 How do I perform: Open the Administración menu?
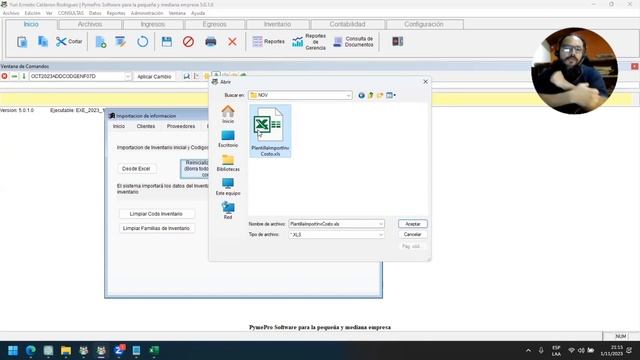(x=147, y=13)
